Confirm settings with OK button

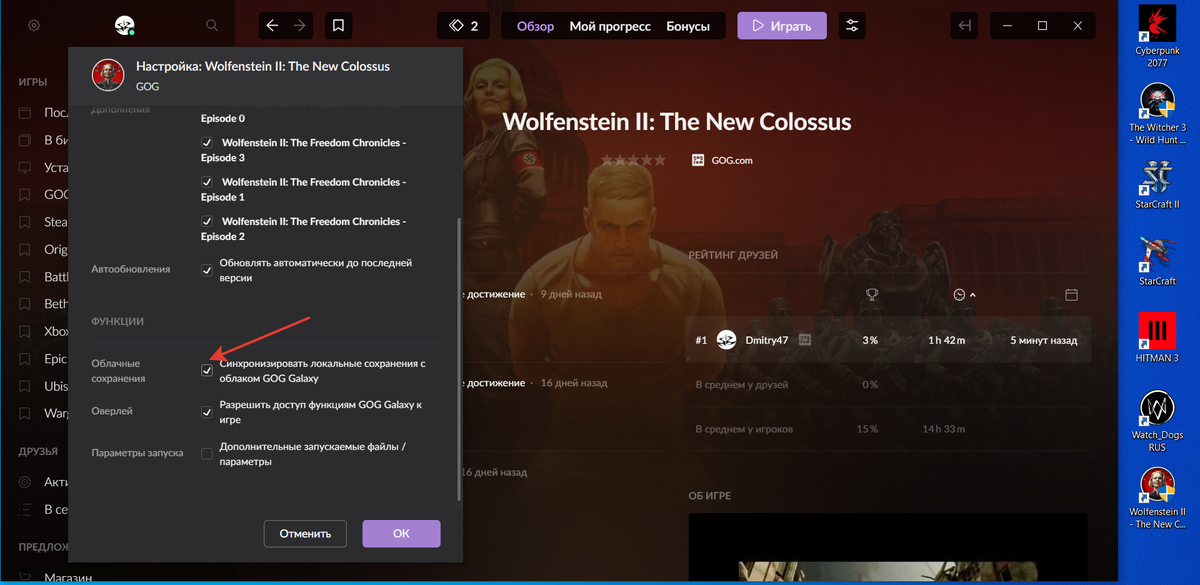coord(401,533)
